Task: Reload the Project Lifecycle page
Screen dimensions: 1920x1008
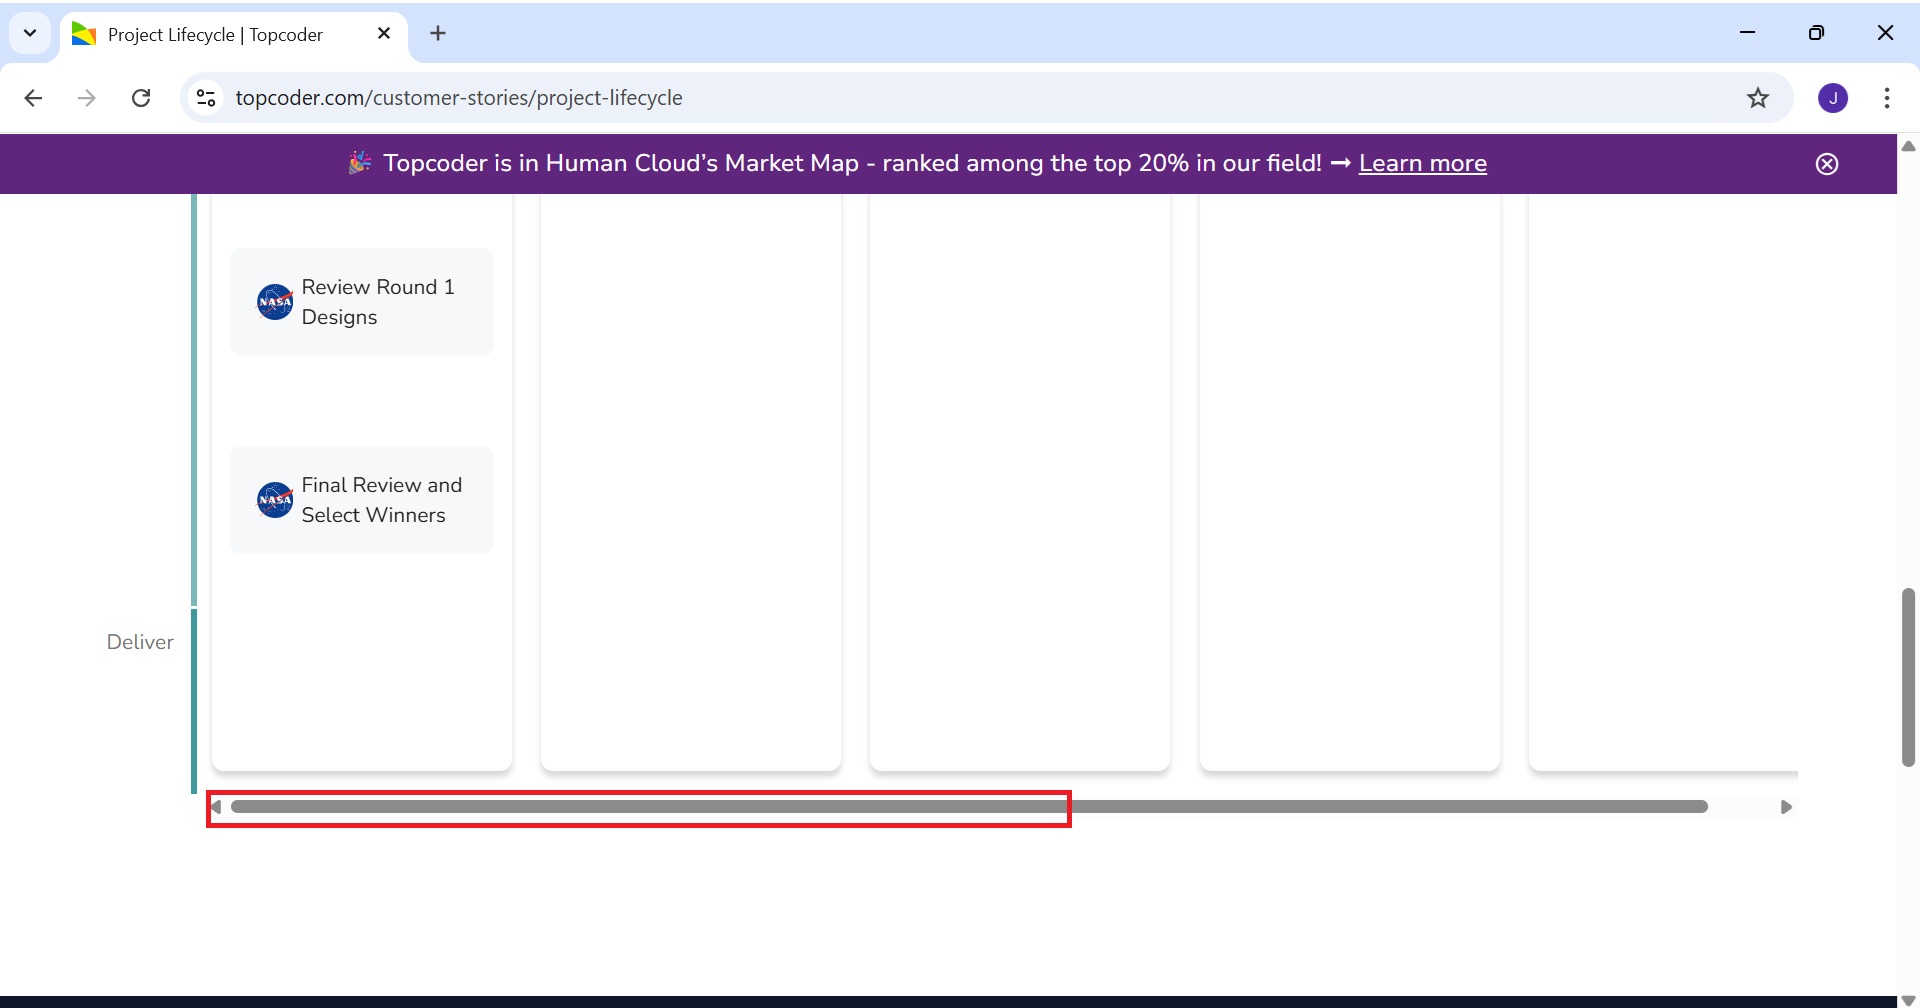Action: [141, 98]
